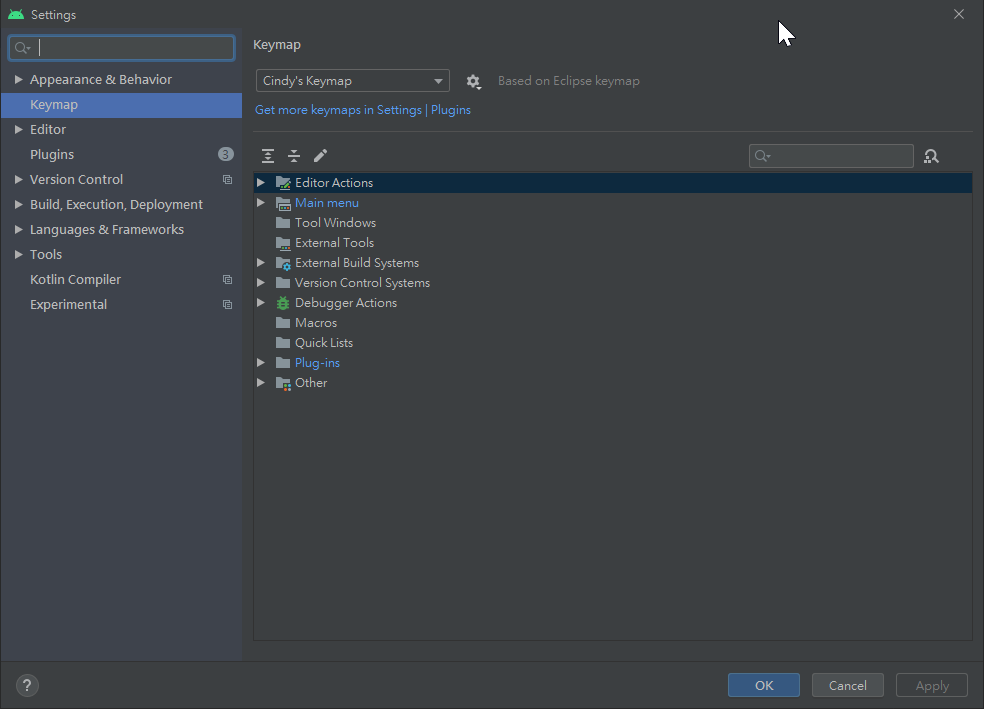Click the Expand All toolbar icon
Viewport: 984px width, 709px height.
[268, 156]
